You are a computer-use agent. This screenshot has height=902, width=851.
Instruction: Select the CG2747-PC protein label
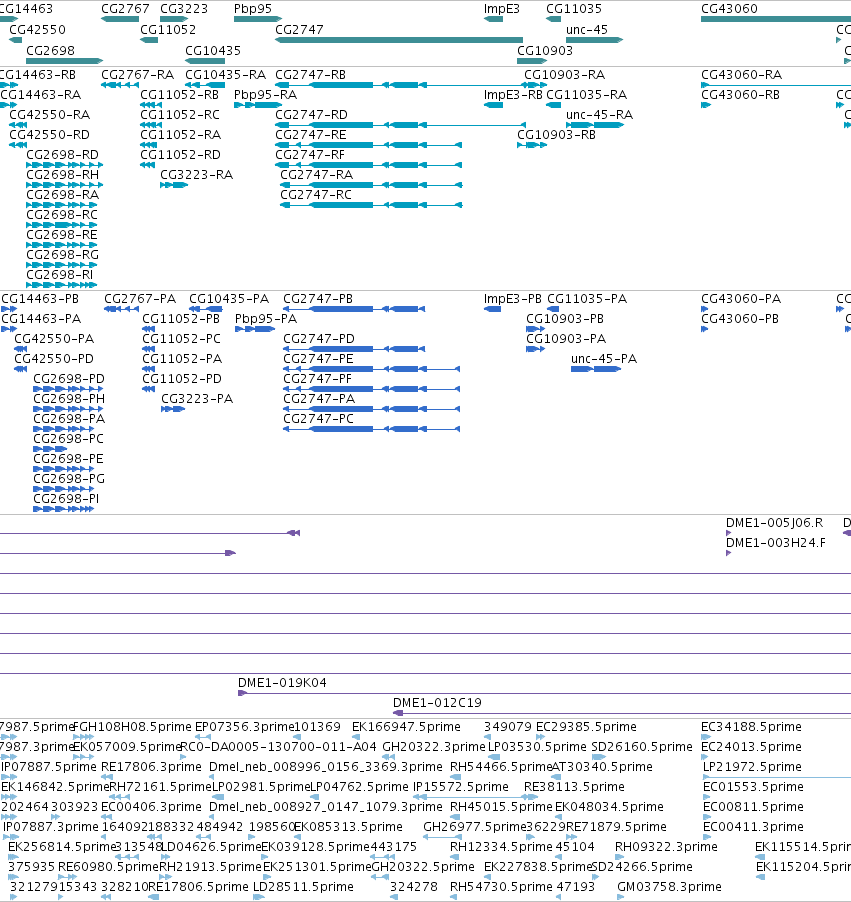[319, 418]
